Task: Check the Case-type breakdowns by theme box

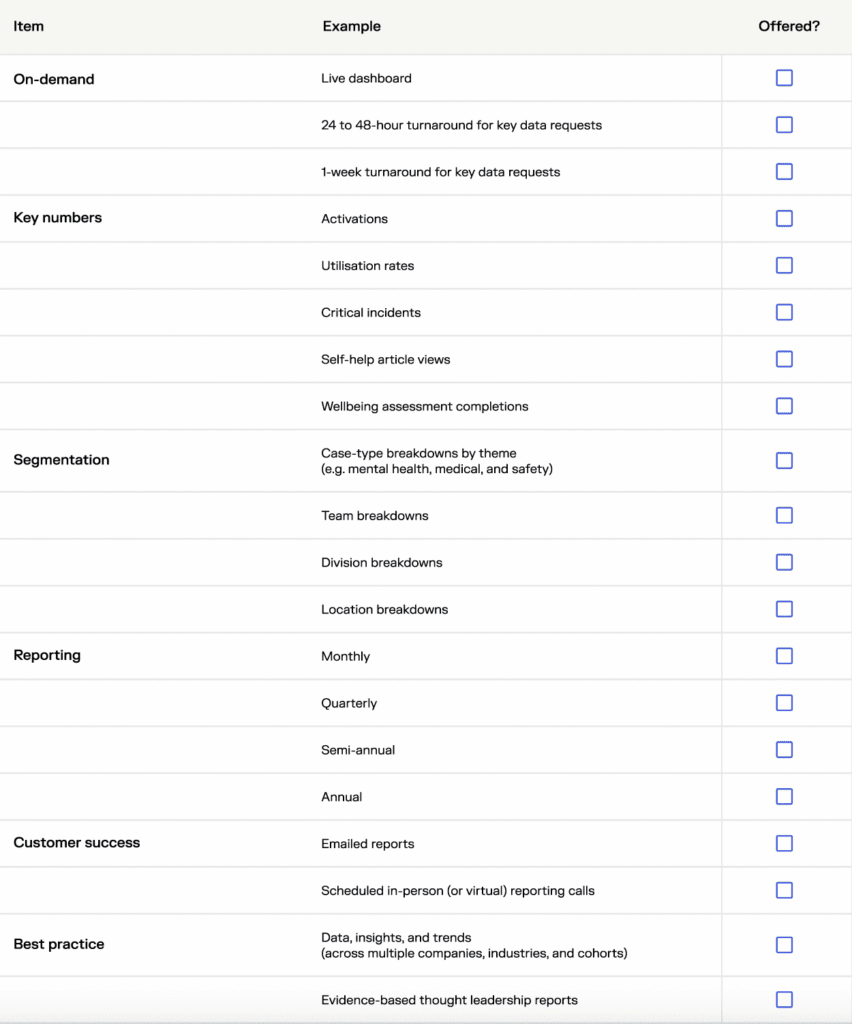Action: [784, 461]
